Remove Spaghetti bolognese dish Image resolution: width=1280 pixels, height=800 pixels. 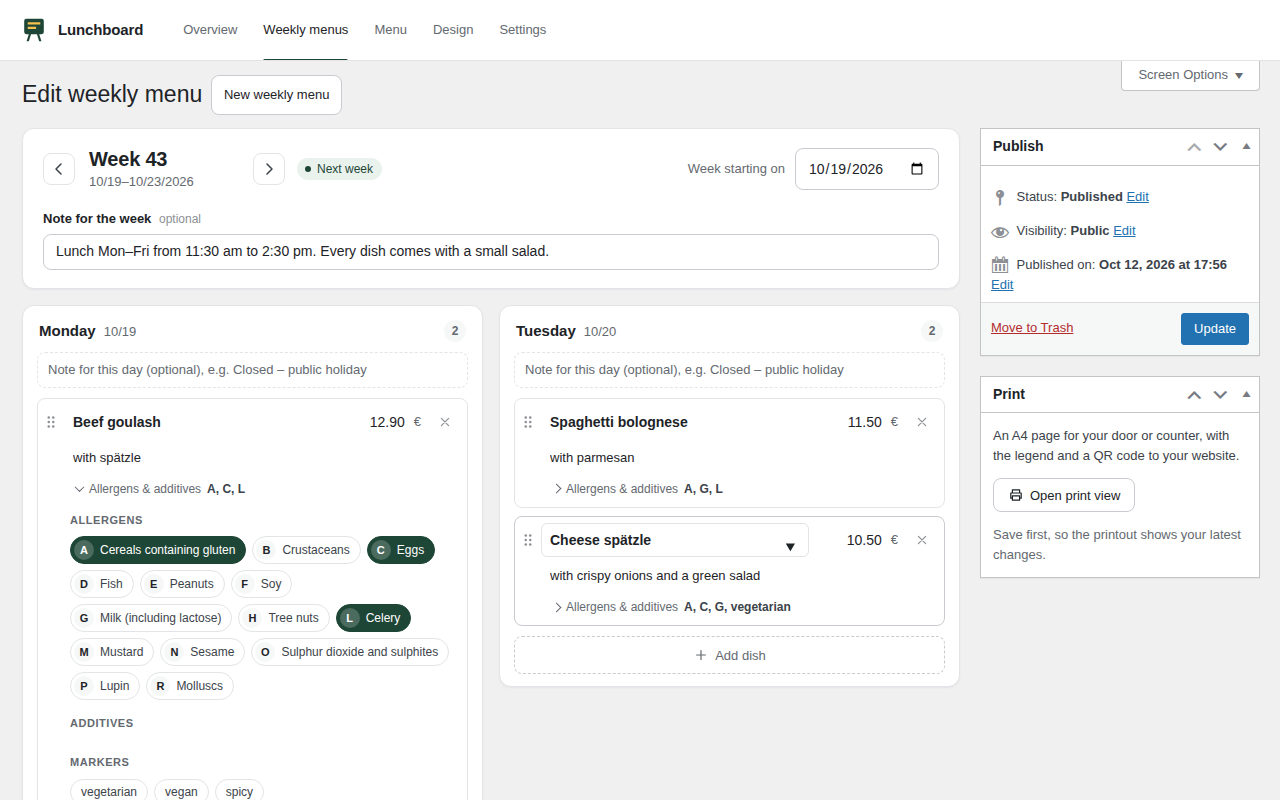pyautogui.click(x=922, y=422)
